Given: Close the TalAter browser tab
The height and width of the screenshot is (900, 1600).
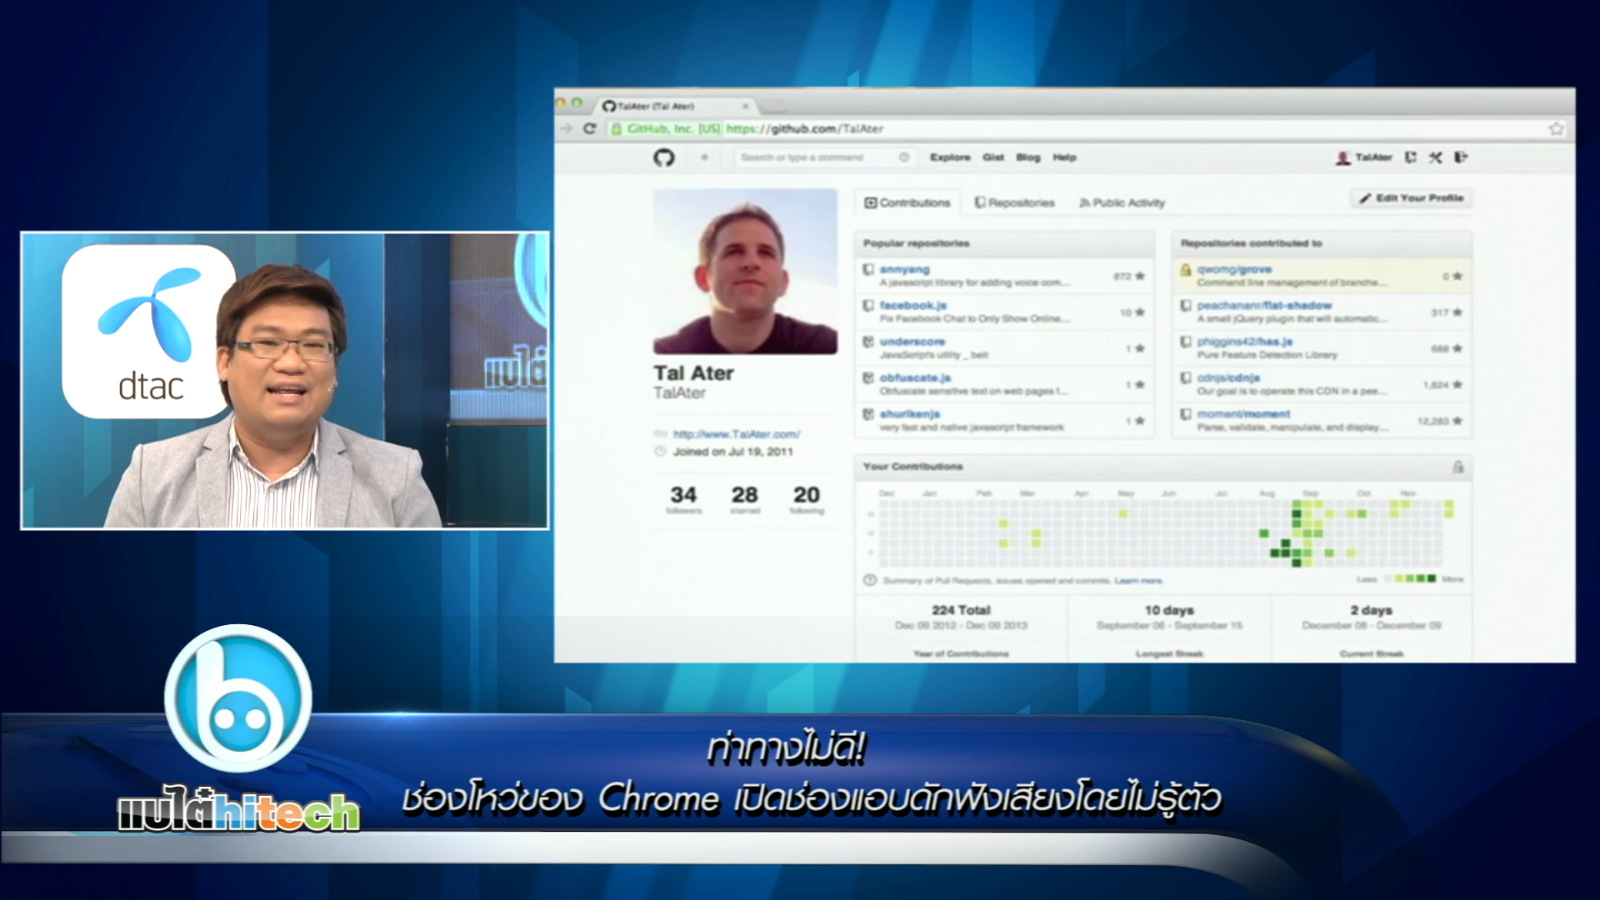Looking at the screenshot, I should click(x=745, y=106).
